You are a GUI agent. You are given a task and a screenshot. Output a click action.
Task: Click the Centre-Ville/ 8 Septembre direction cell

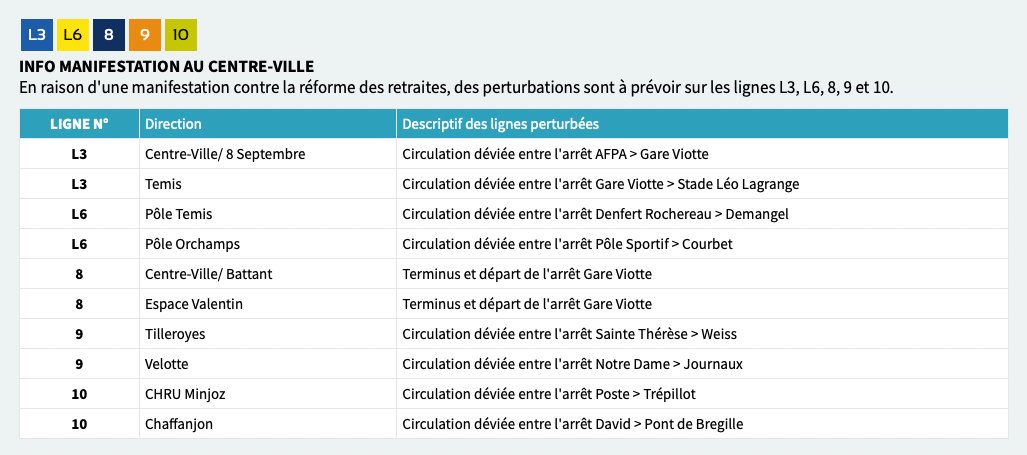point(268,154)
